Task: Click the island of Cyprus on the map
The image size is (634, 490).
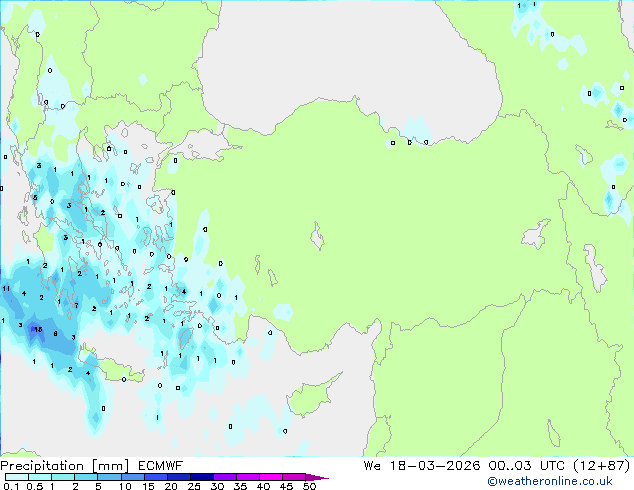Action: click(311, 396)
